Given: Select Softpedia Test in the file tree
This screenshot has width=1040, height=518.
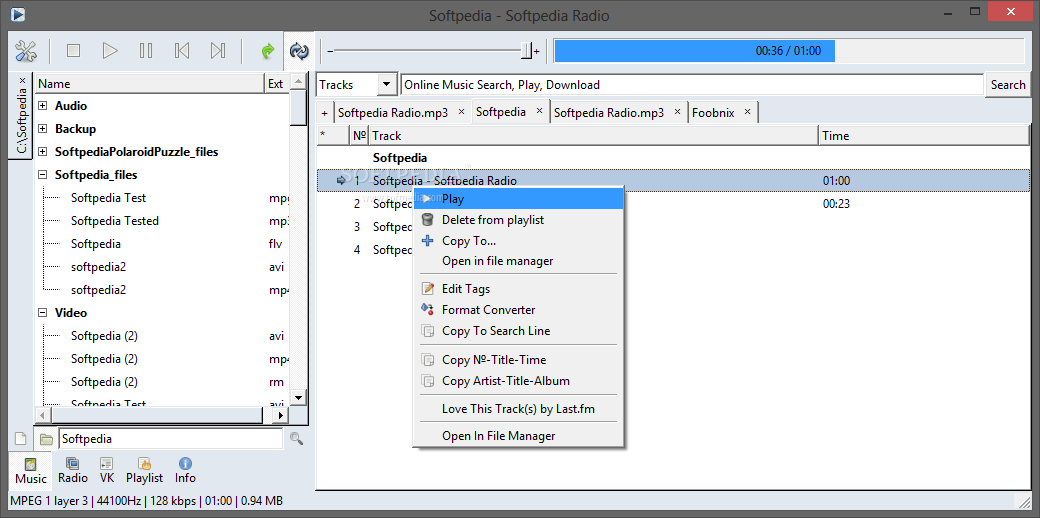Looking at the screenshot, I should (108, 198).
